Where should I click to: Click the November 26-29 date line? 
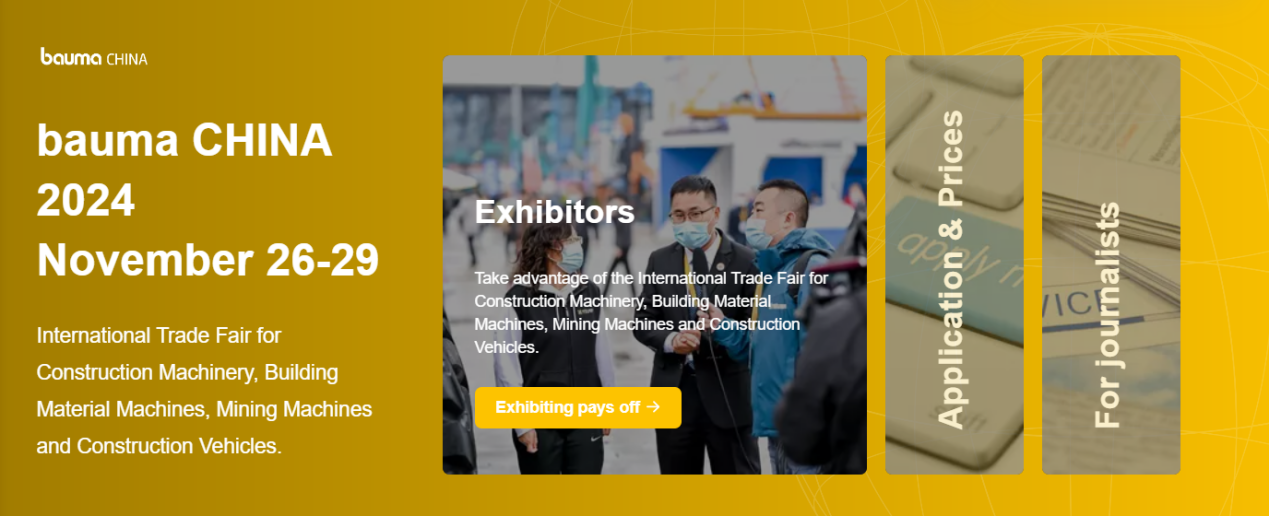coord(208,260)
